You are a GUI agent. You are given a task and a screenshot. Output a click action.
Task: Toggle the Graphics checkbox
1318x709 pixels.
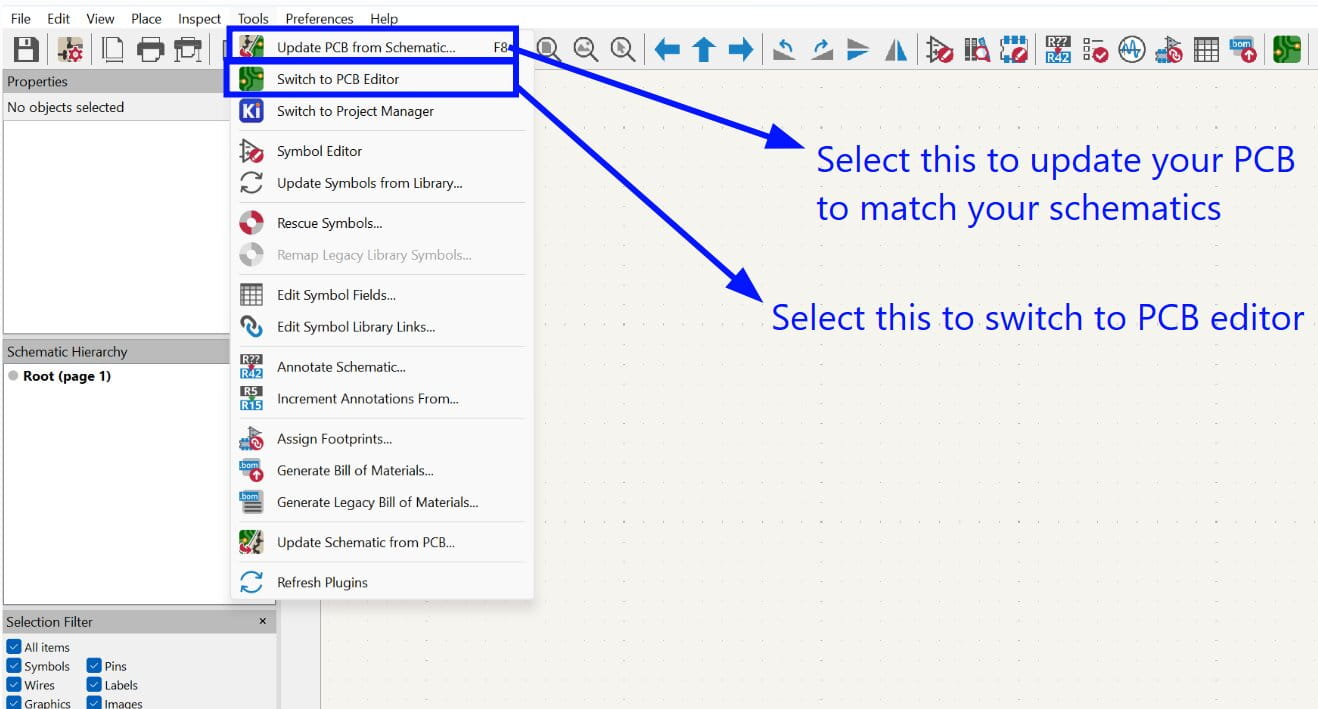point(14,703)
